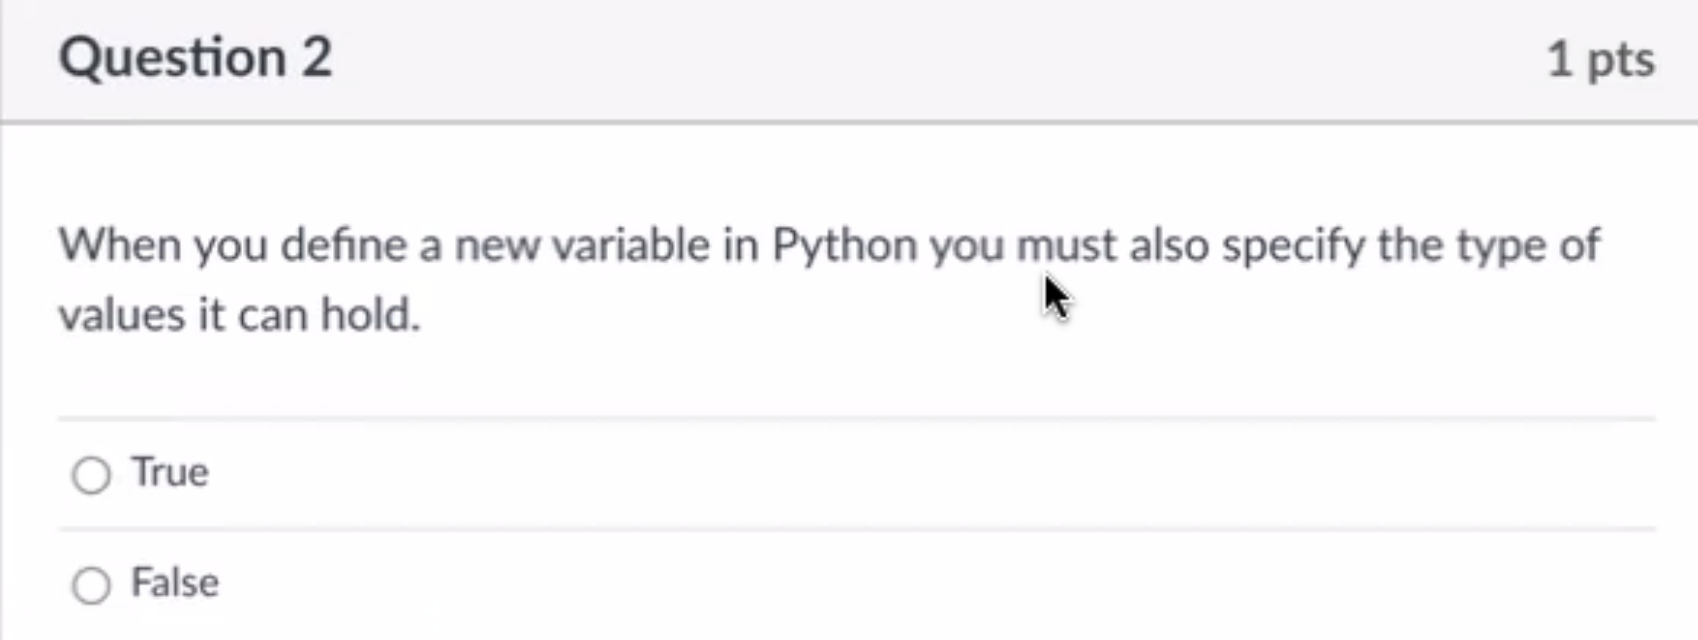This screenshot has width=1698, height=640.
Task: Click the False answer label text
Action: [x=175, y=583]
